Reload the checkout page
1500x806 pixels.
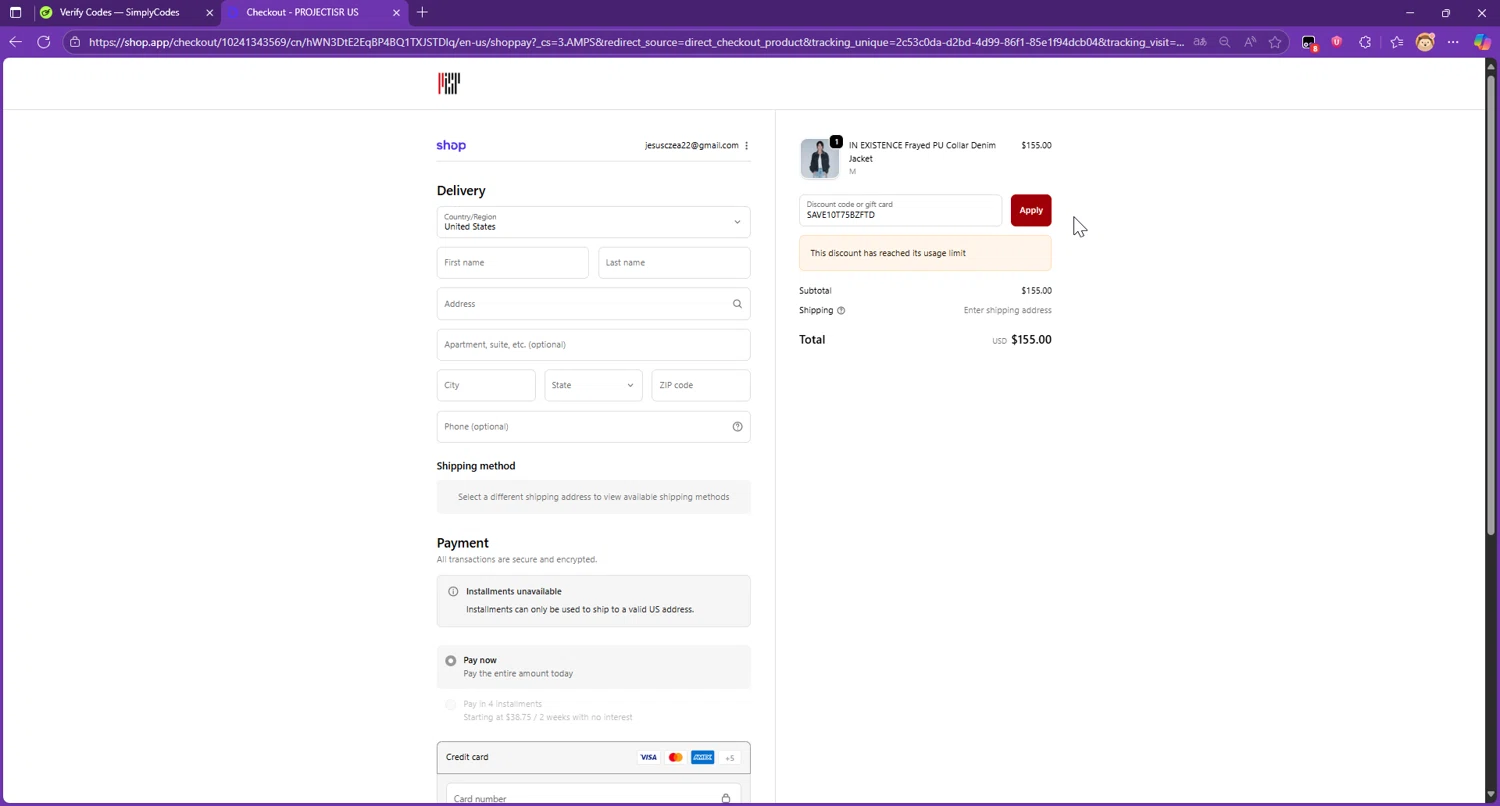43,42
